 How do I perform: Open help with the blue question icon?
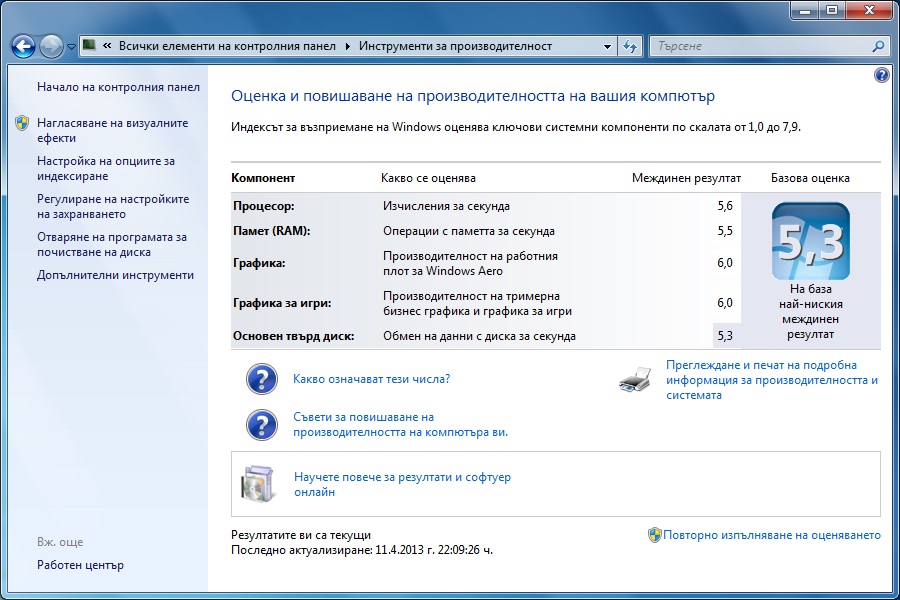point(882,75)
